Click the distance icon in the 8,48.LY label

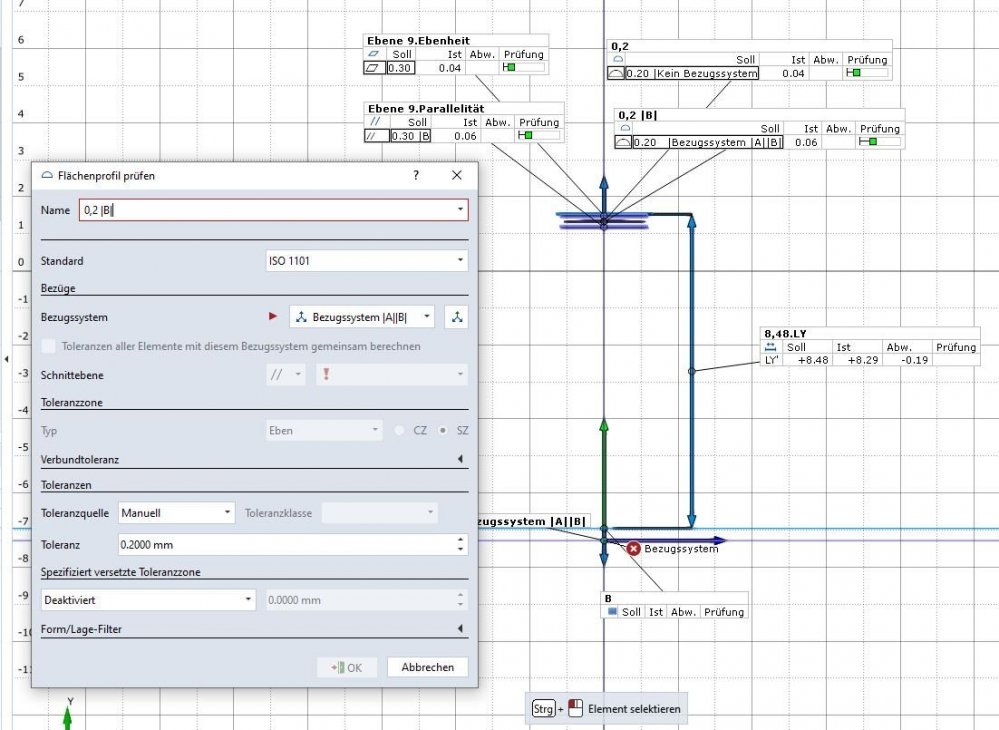point(771,346)
